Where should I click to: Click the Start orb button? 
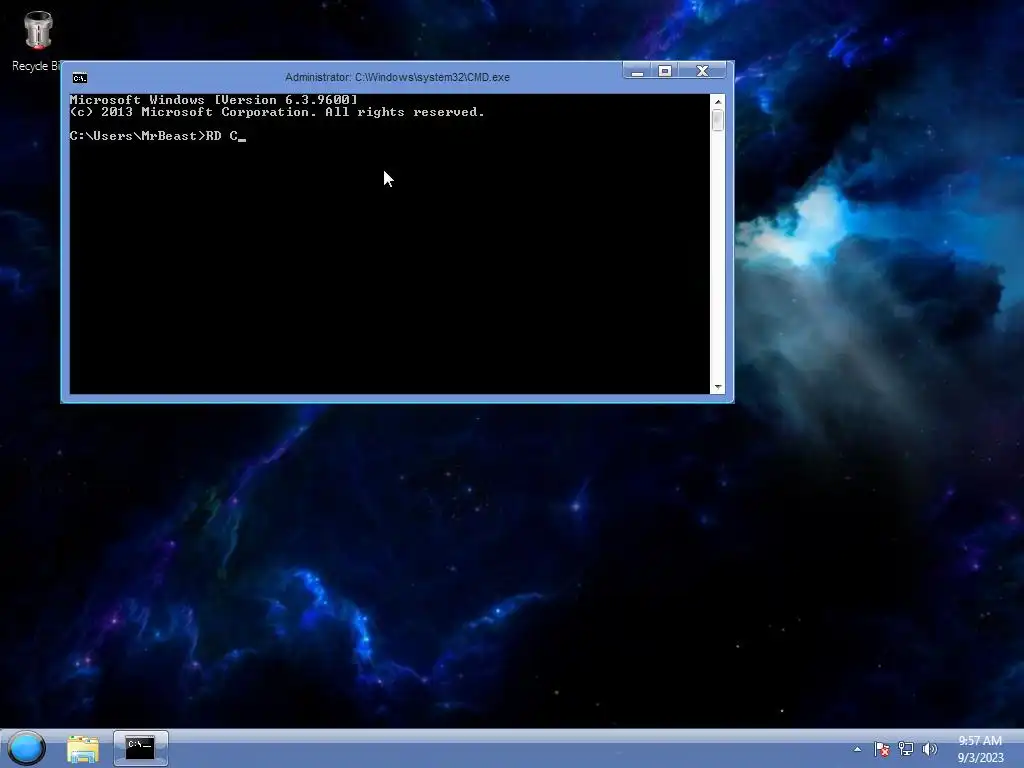pyautogui.click(x=27, y=748)
